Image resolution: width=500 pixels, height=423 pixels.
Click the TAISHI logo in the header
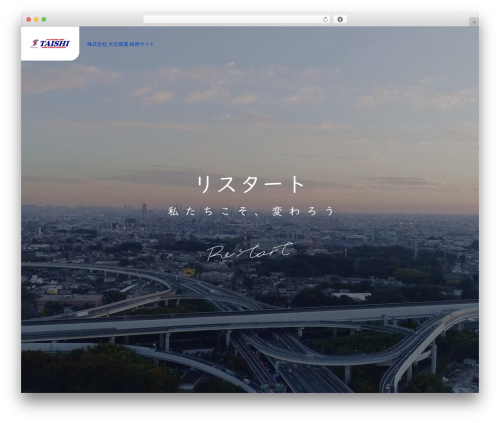point(50,43)
